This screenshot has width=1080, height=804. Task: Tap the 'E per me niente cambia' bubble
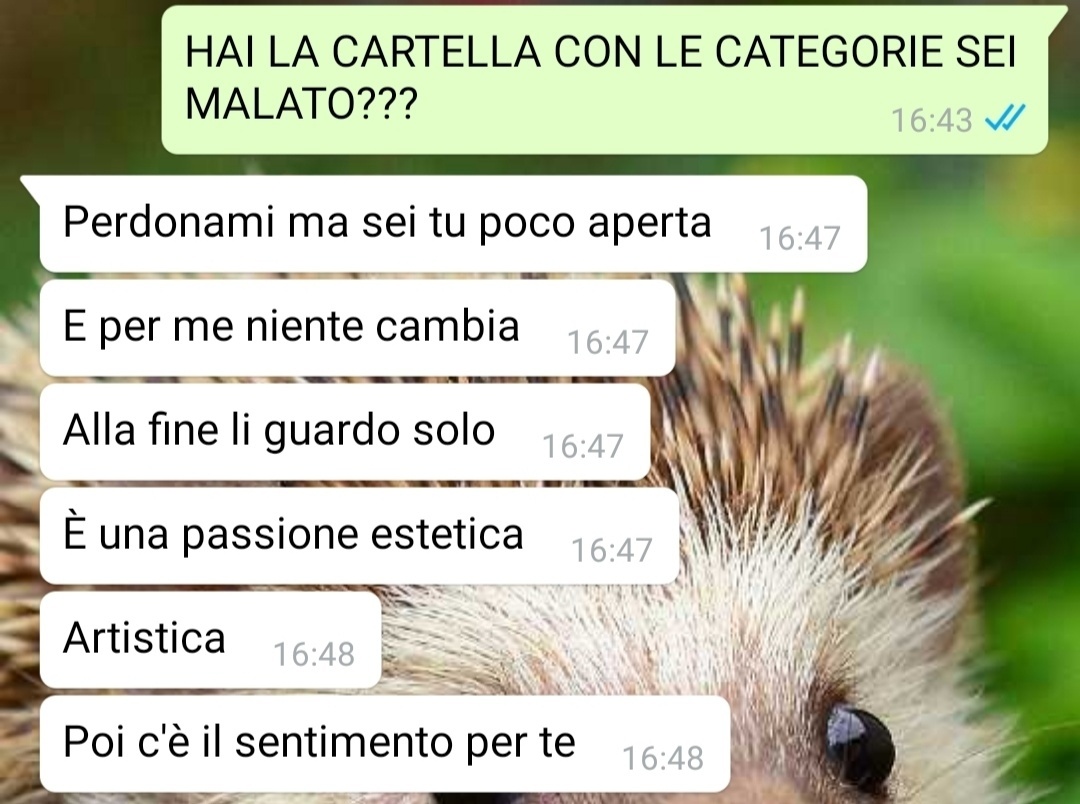coord(357,328)
